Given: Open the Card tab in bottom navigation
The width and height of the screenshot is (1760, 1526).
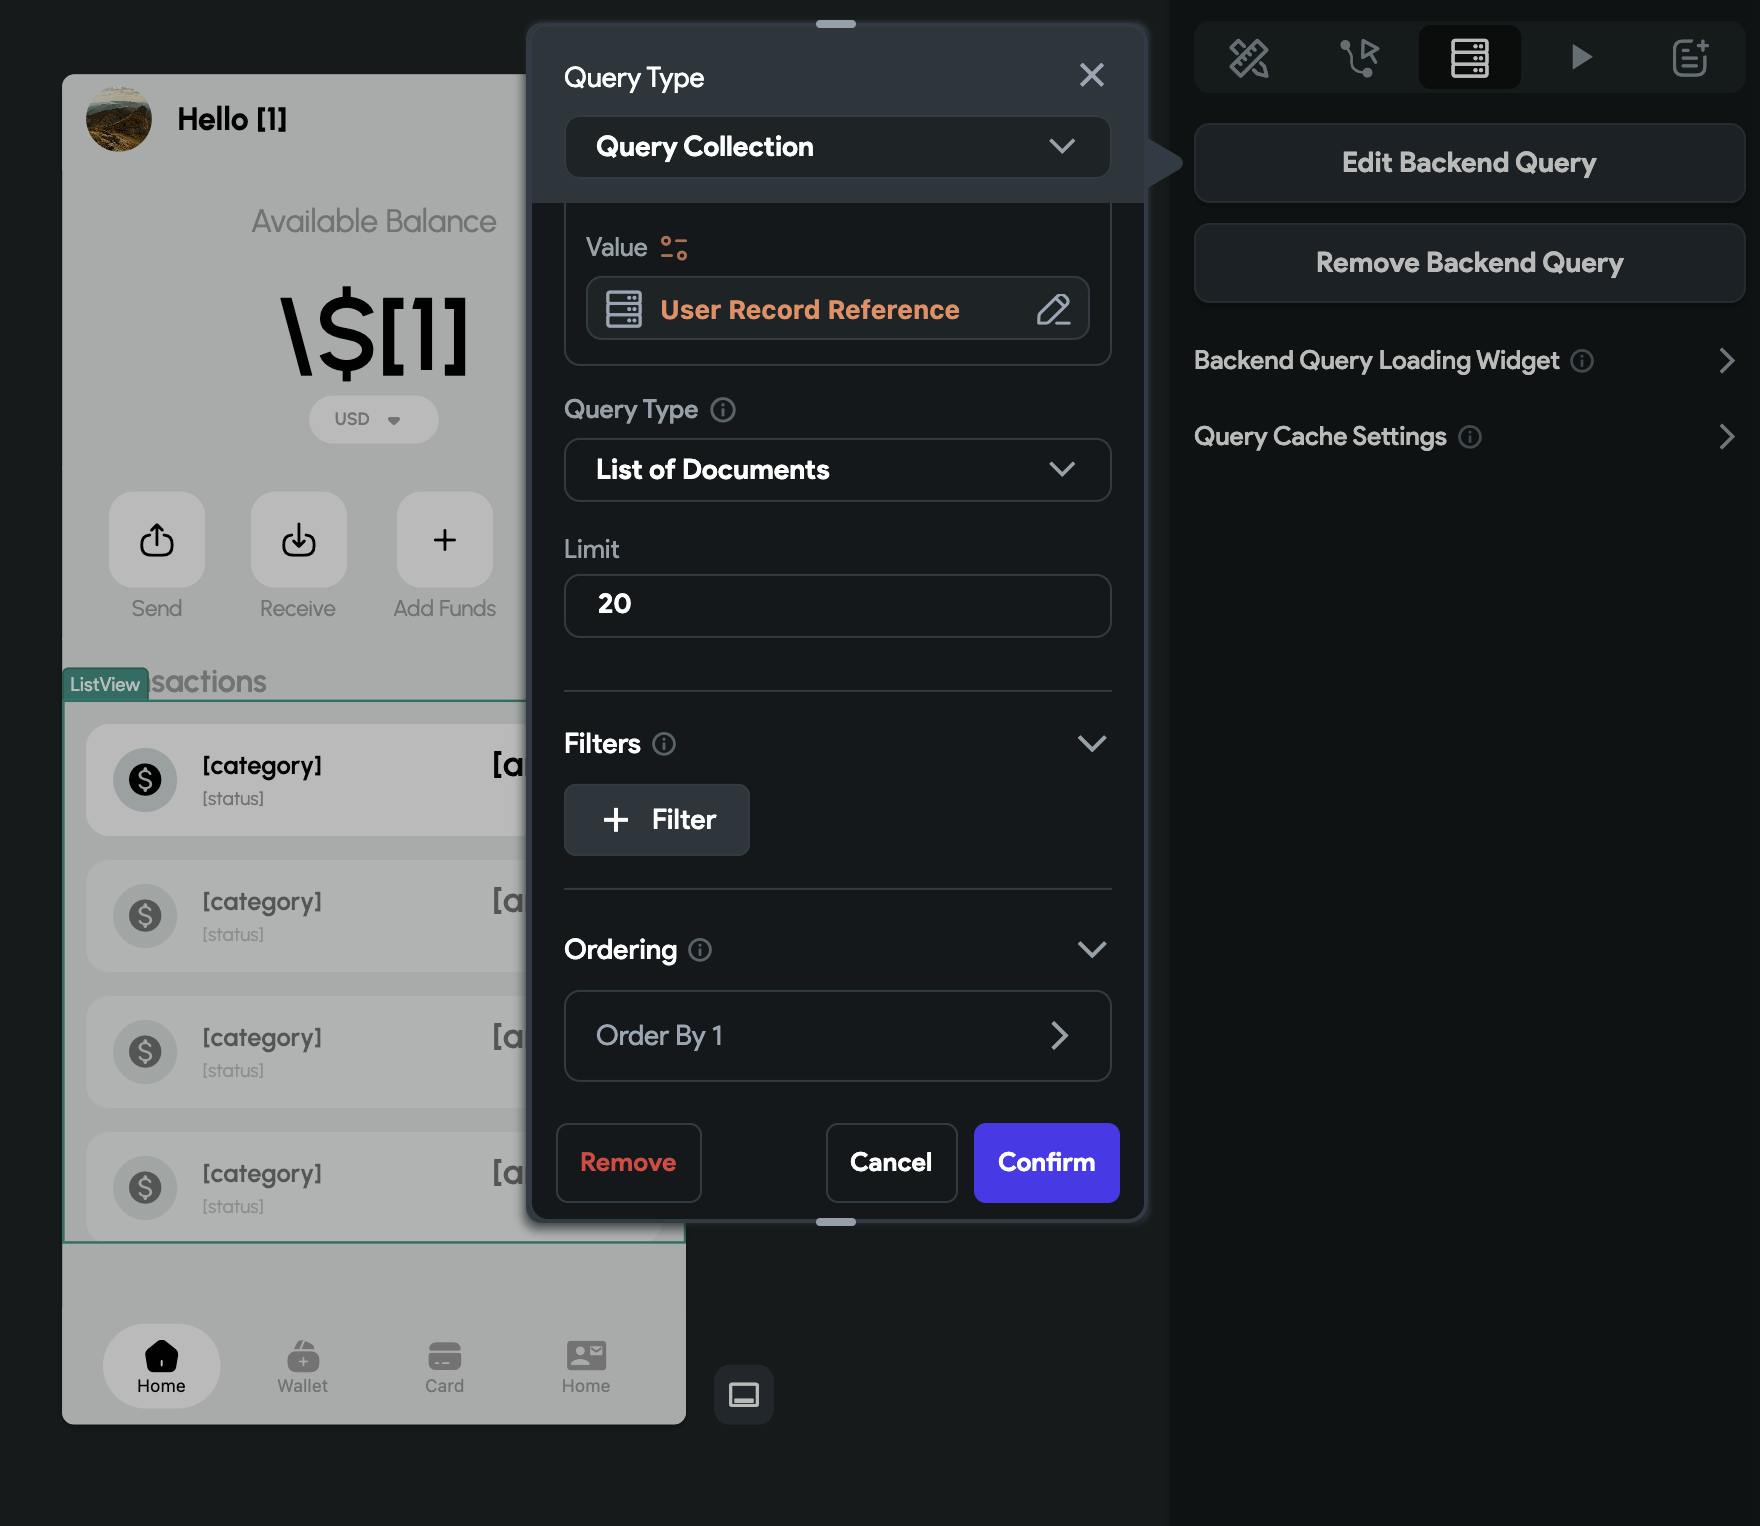Looking at the screenshot, I should click(x=444, y=1367).
